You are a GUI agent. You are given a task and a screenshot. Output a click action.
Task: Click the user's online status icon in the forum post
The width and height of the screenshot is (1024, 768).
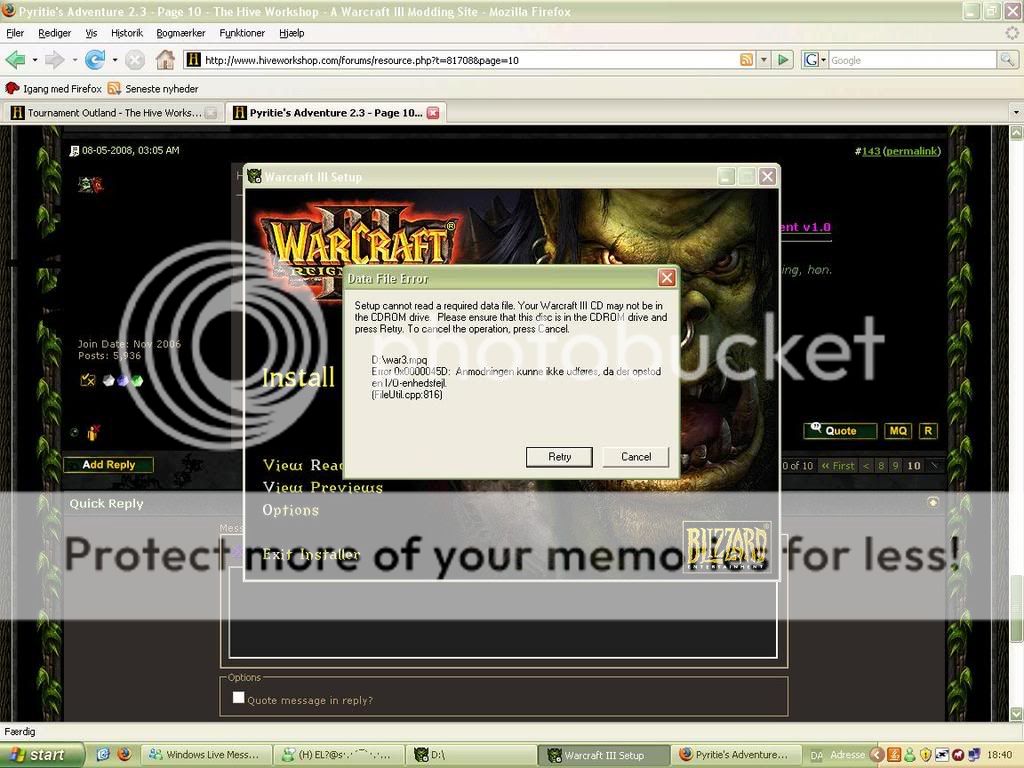[74, 432]
